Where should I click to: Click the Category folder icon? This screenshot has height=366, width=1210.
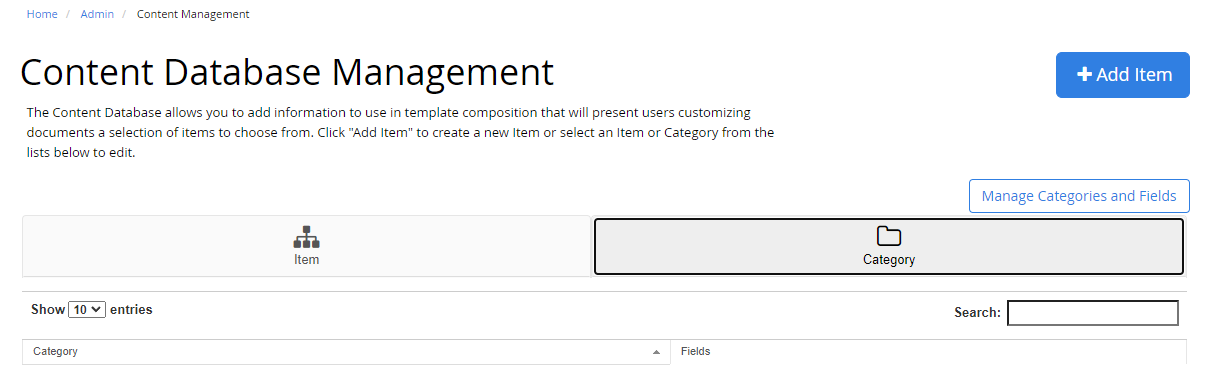tap(889, 236)
